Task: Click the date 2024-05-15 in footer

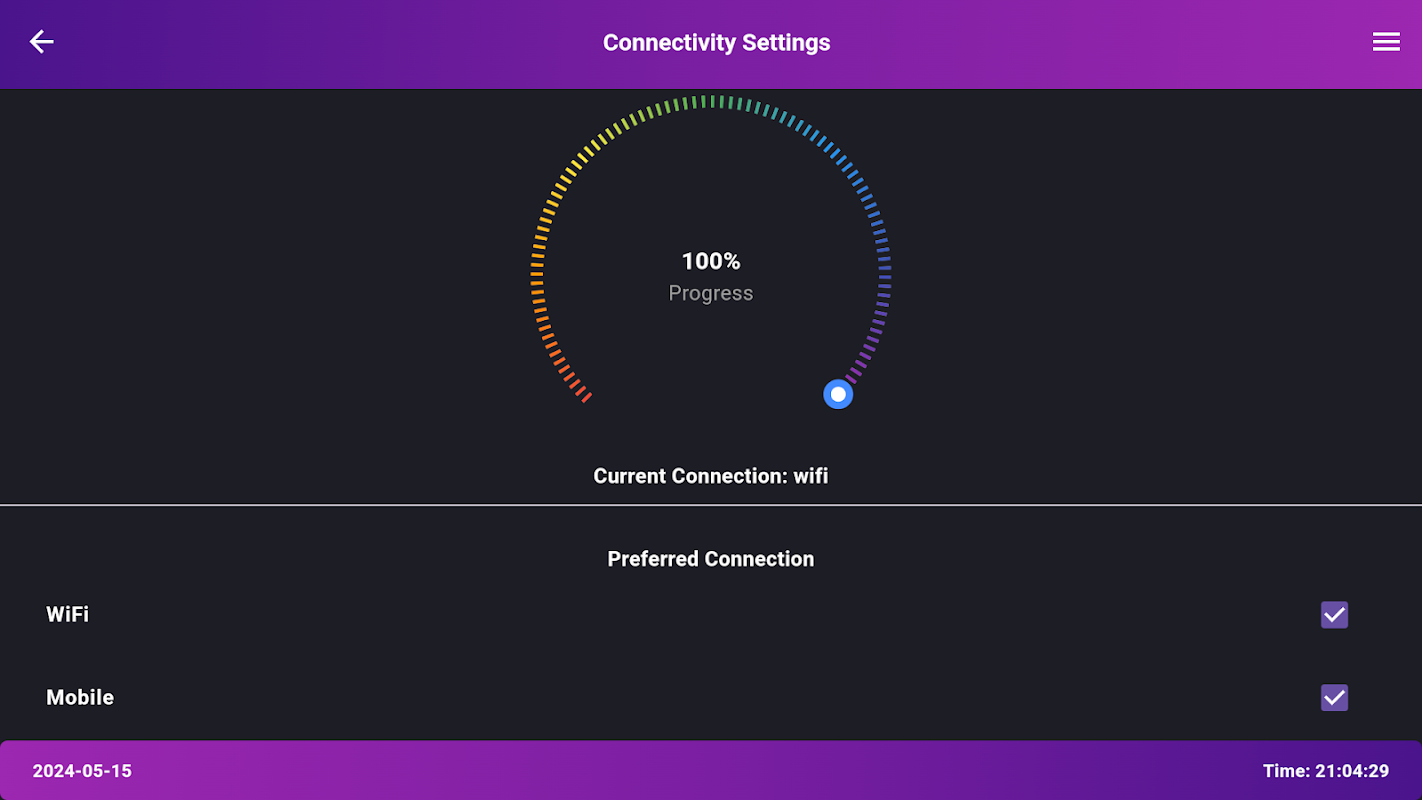Action: point(82,771)
